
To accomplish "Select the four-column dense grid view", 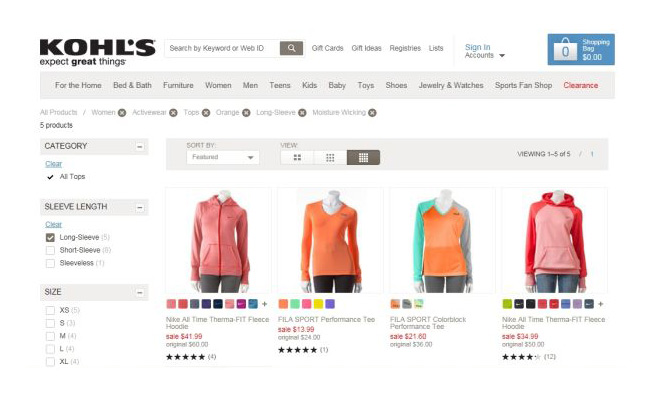I will [363, 158].
